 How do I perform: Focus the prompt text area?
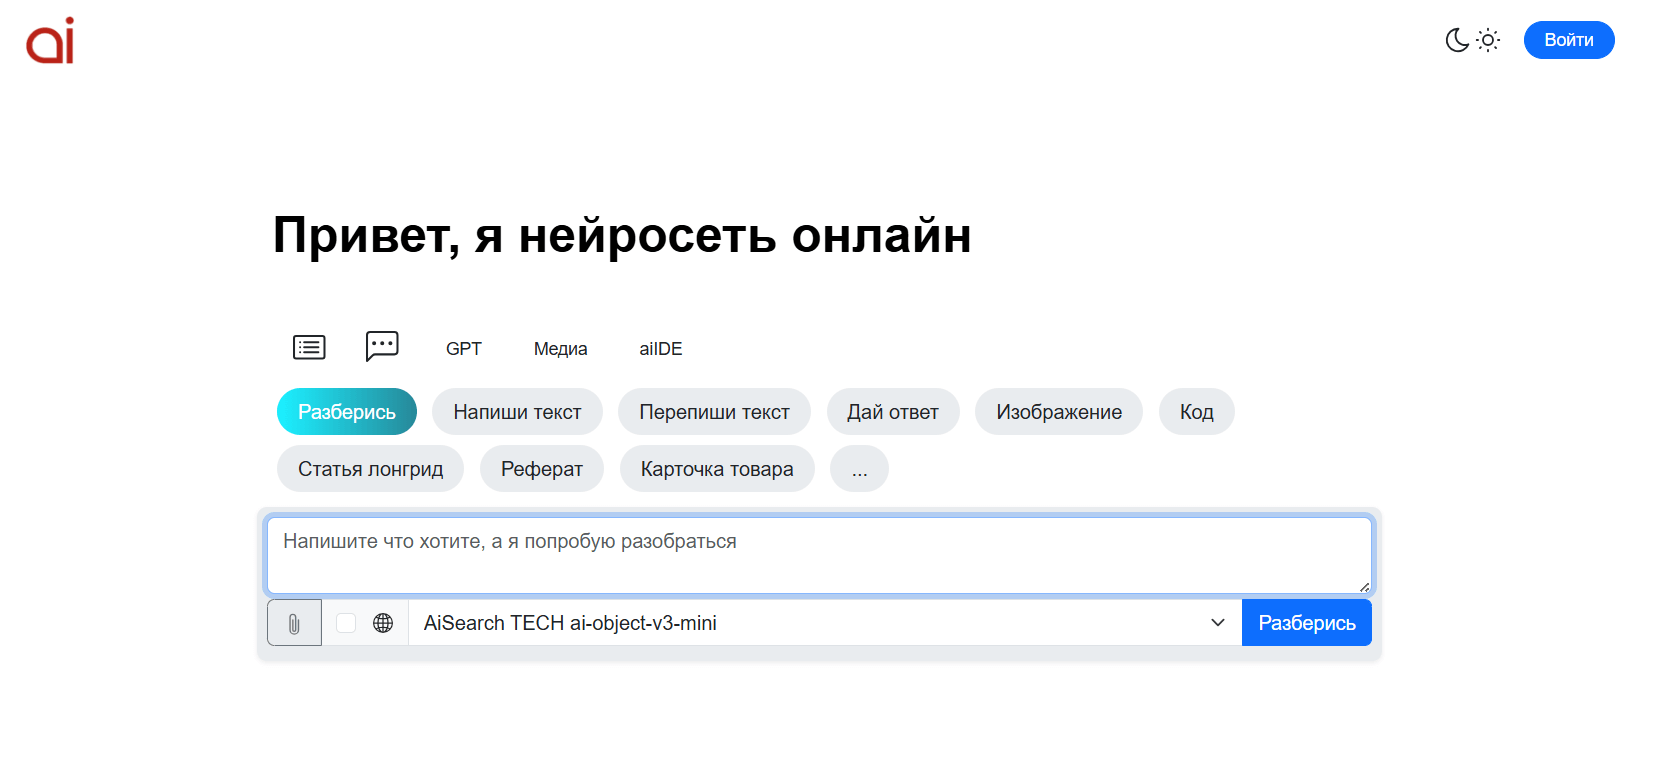pyautogui.click(x=819, y=555)
